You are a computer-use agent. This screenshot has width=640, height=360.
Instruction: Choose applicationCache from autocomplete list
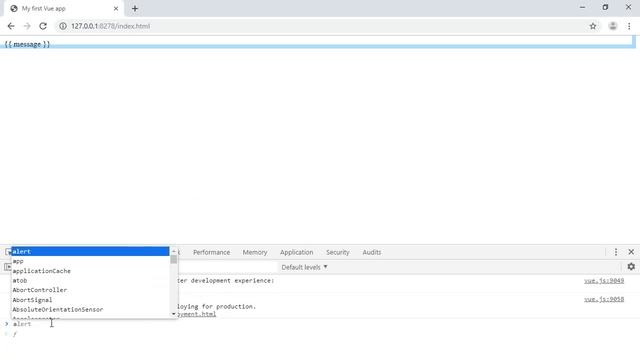[90, 271]
